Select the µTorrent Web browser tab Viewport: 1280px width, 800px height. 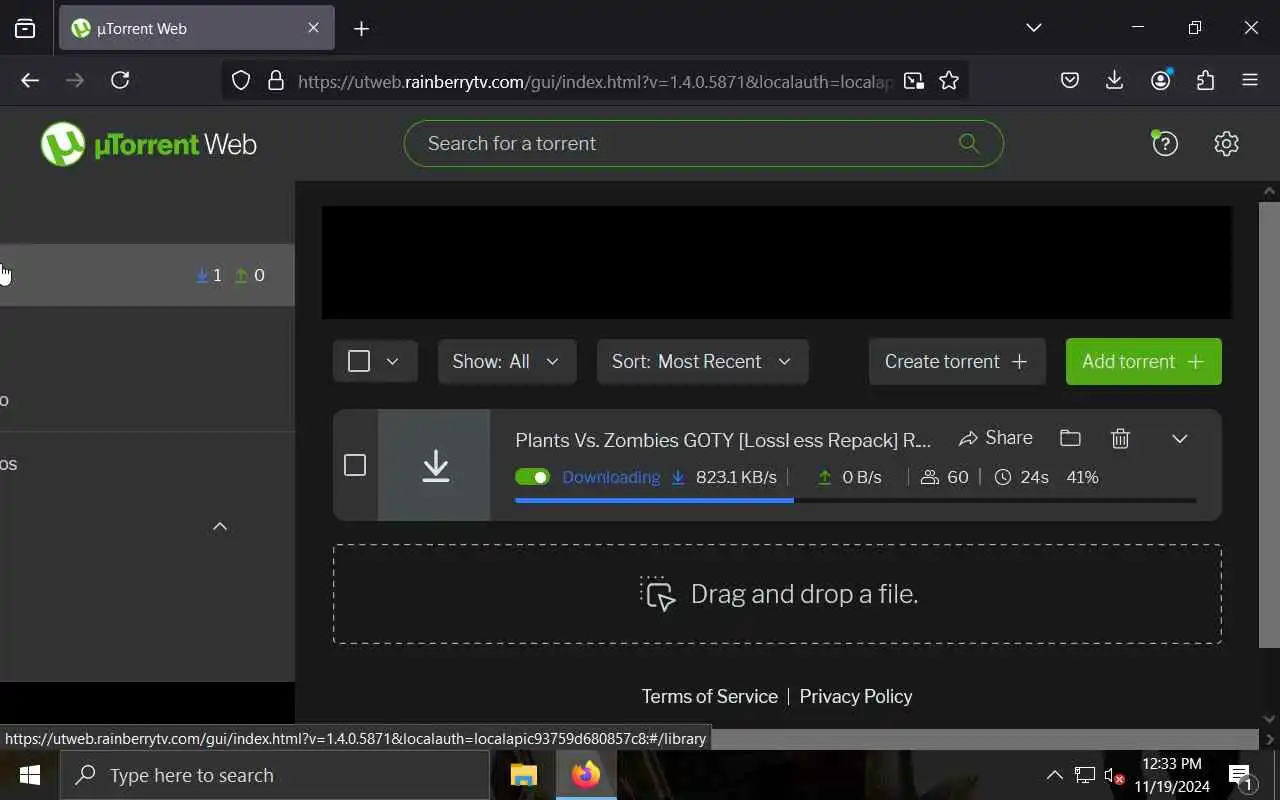pyautogui.click(x=197, y=28)
